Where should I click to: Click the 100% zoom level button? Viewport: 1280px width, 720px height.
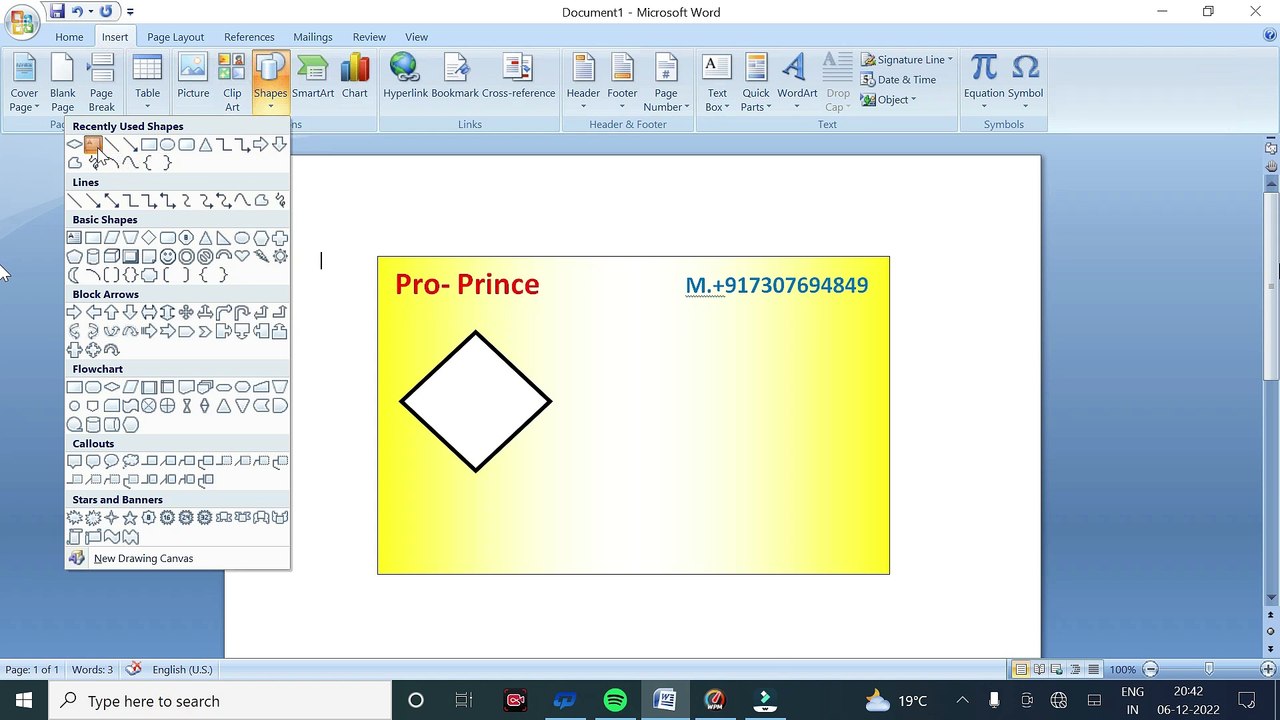1122,669
